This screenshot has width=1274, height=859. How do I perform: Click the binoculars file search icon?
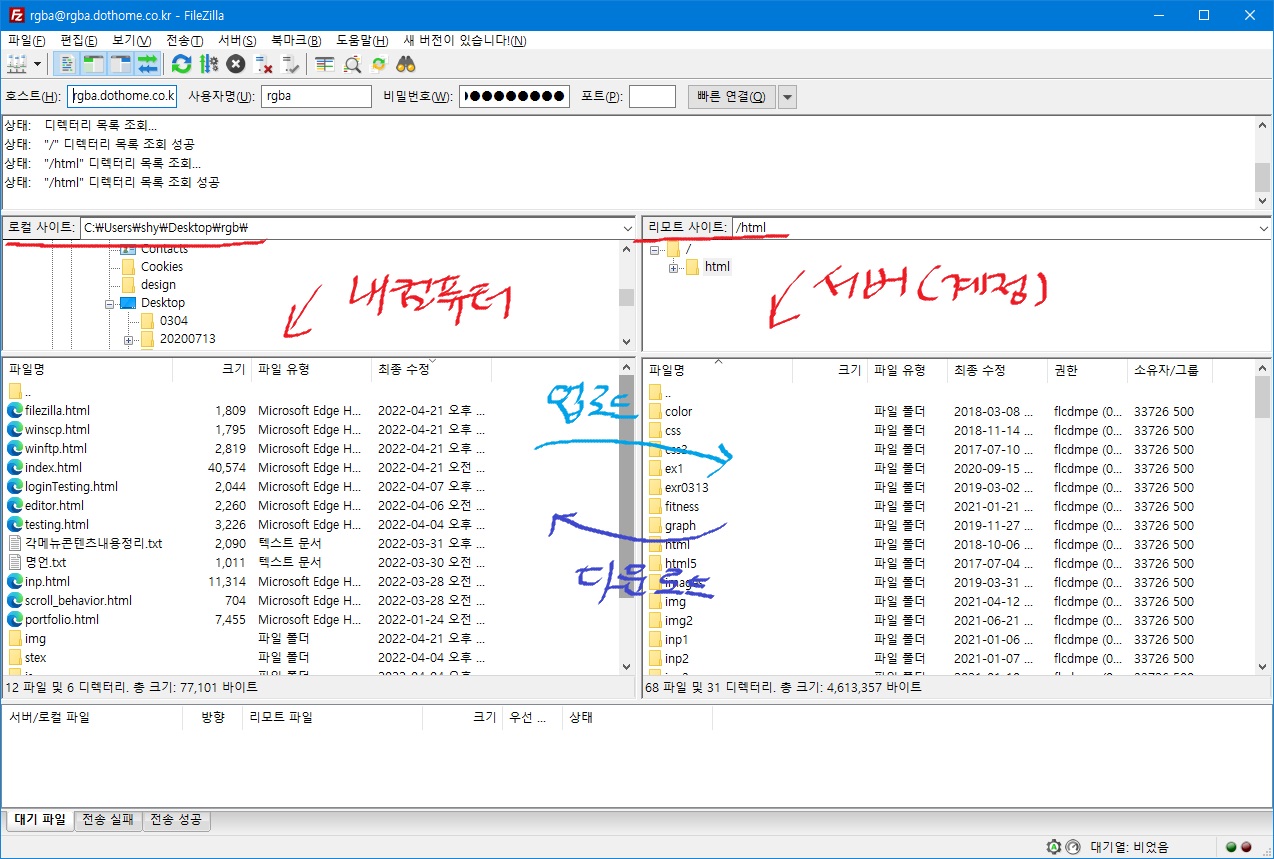point(405,64)
